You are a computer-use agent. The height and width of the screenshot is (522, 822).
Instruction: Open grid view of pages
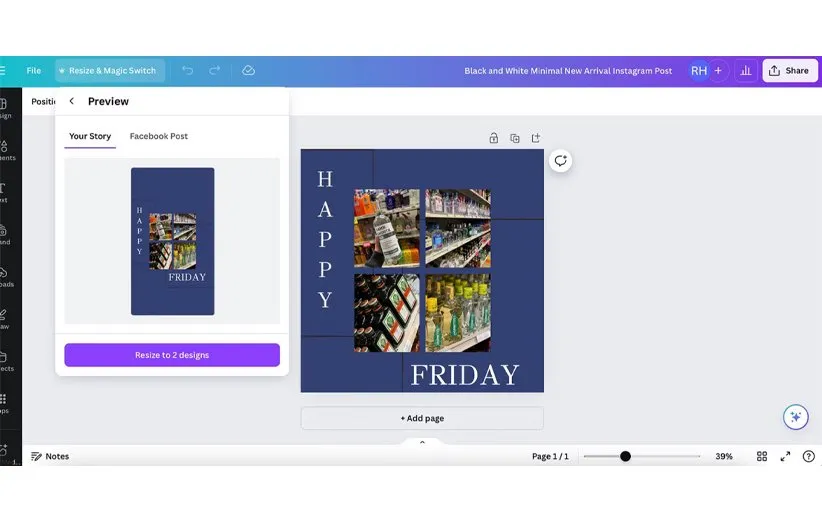(762, 456)
